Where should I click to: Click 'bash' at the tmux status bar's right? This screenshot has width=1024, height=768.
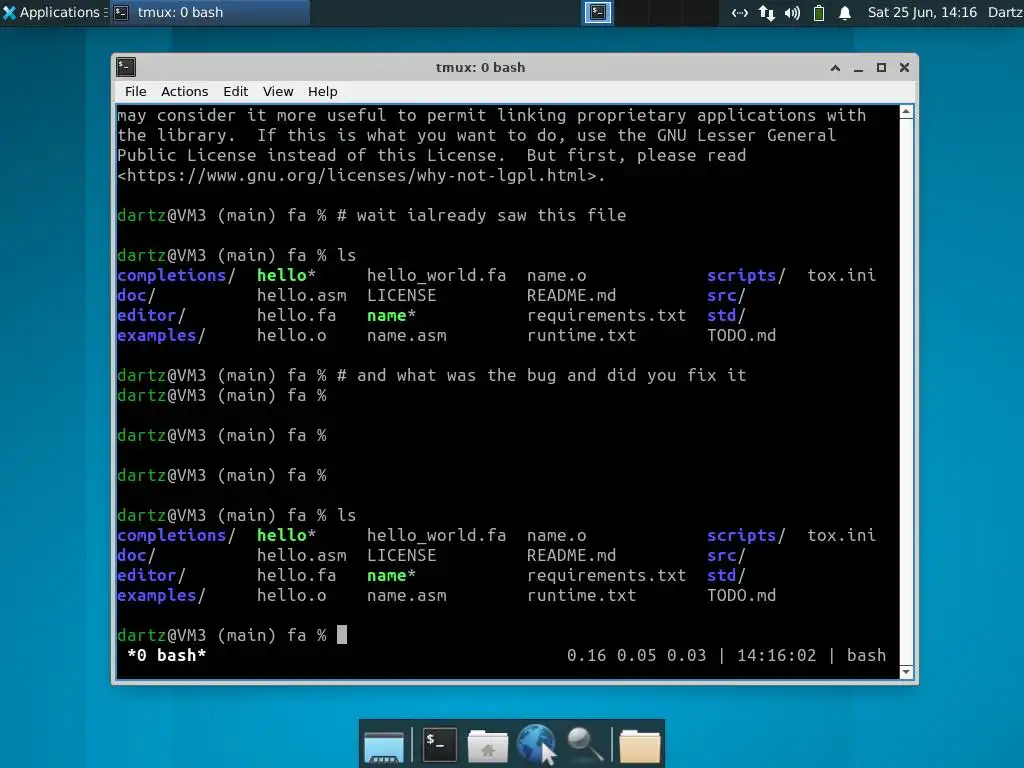point(867,655)
